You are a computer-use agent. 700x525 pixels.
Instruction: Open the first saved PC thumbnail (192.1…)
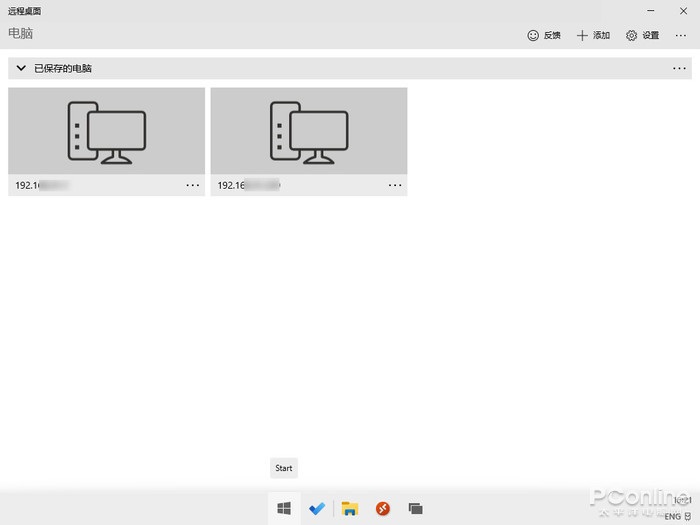[106, 131]
